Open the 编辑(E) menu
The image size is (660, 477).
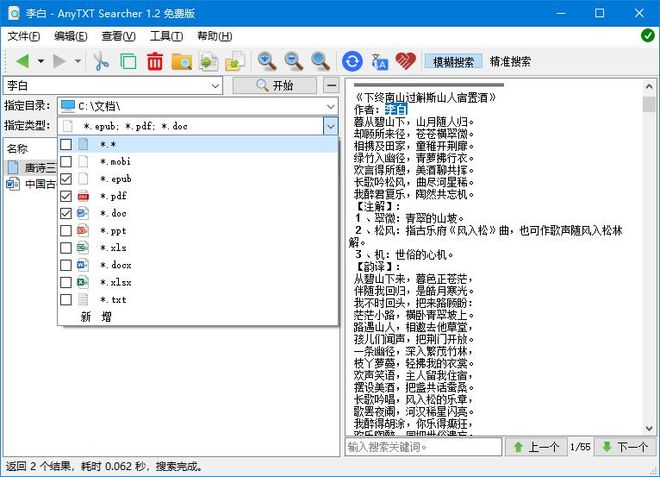tap(71, 36)
